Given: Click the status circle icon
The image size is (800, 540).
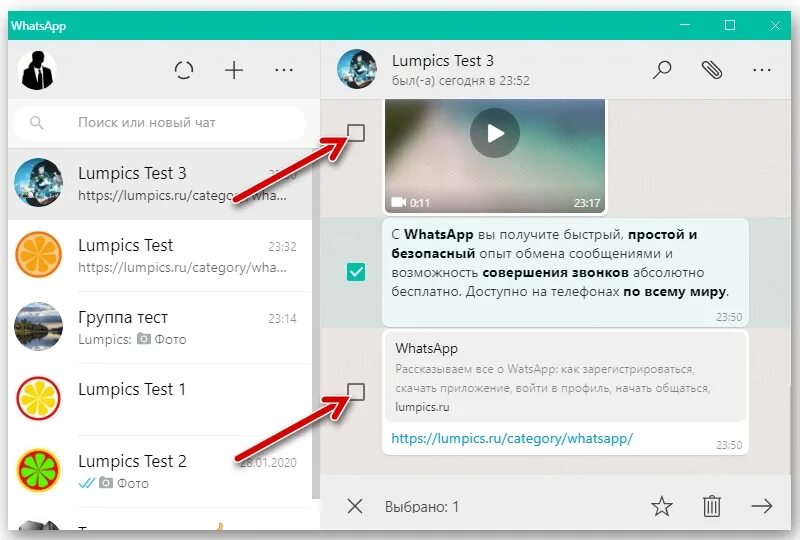Looking at the screenshot, I should coord(184,70).
